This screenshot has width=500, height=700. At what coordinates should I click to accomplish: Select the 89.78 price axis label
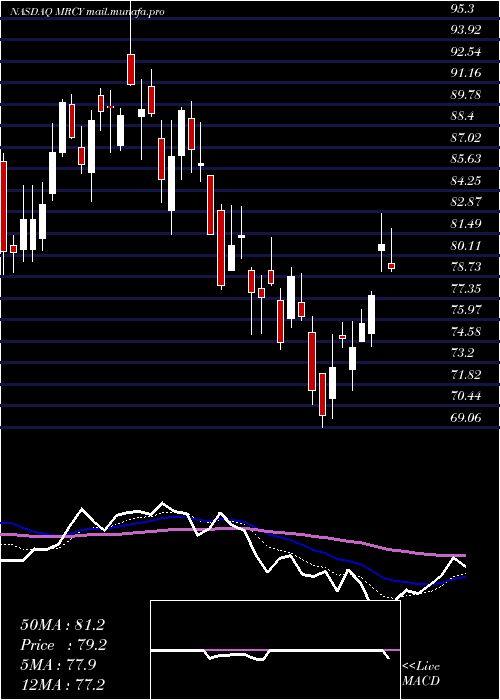(467, 95)
